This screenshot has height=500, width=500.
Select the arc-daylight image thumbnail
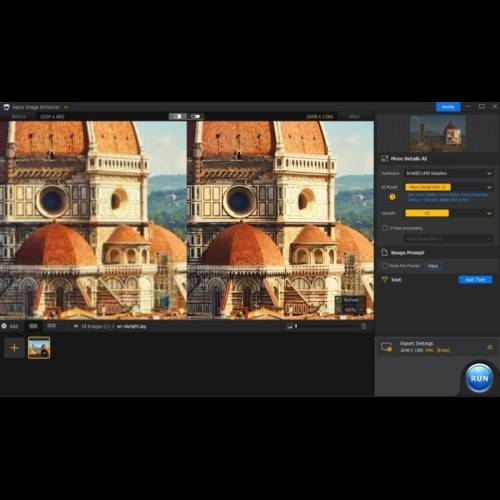tap(39, 348)
